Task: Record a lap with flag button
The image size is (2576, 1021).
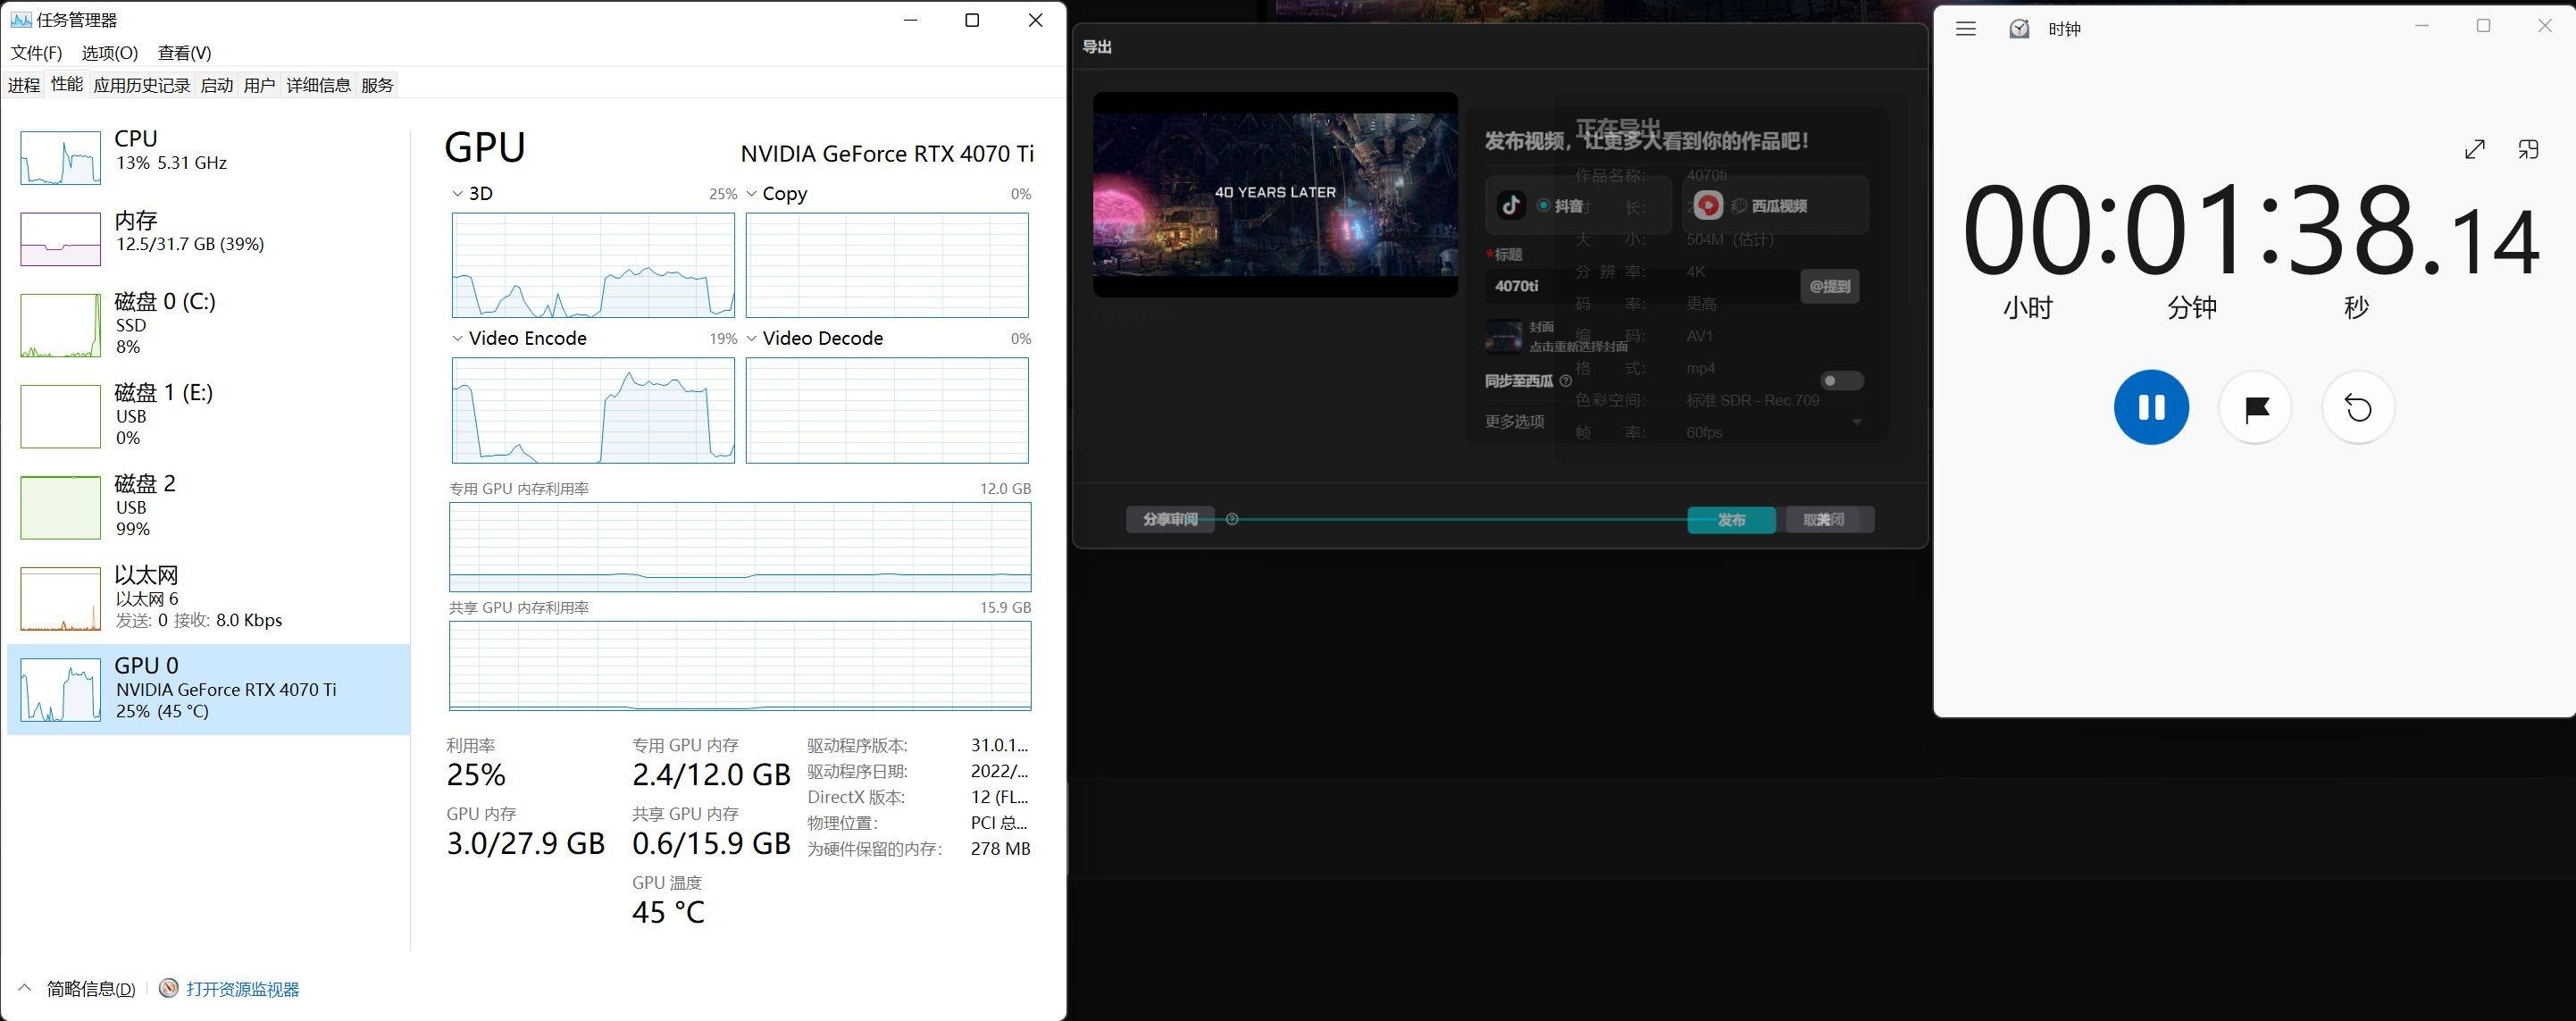Action: 2255,408
